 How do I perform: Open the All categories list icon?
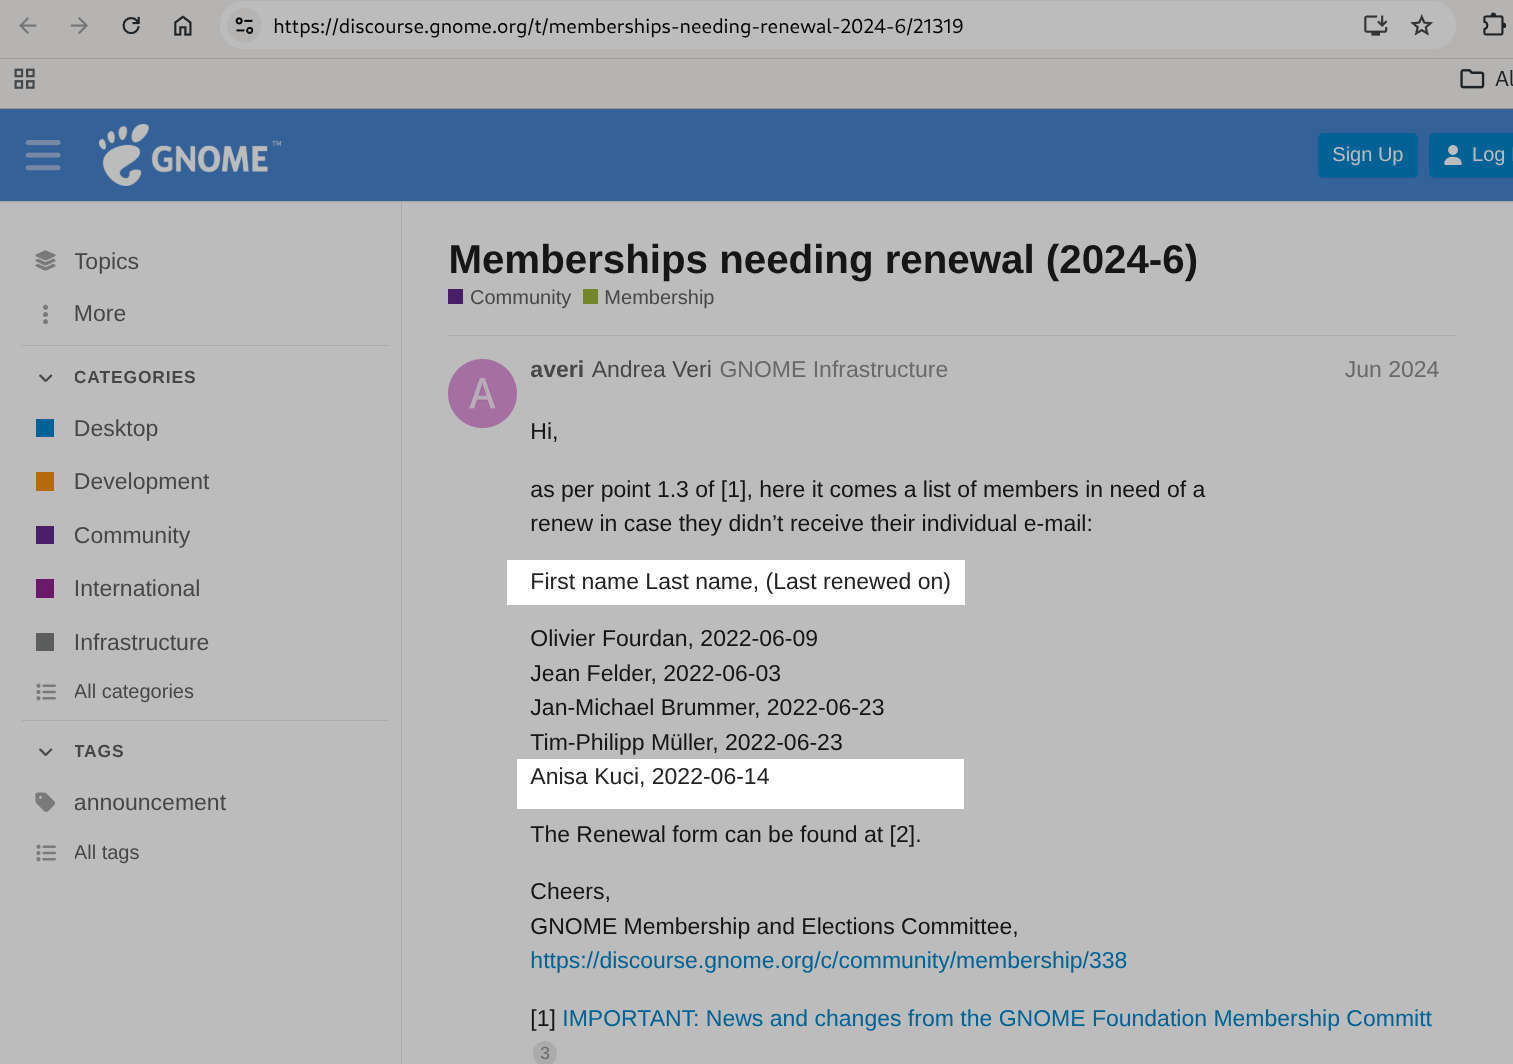coord(45,691)
